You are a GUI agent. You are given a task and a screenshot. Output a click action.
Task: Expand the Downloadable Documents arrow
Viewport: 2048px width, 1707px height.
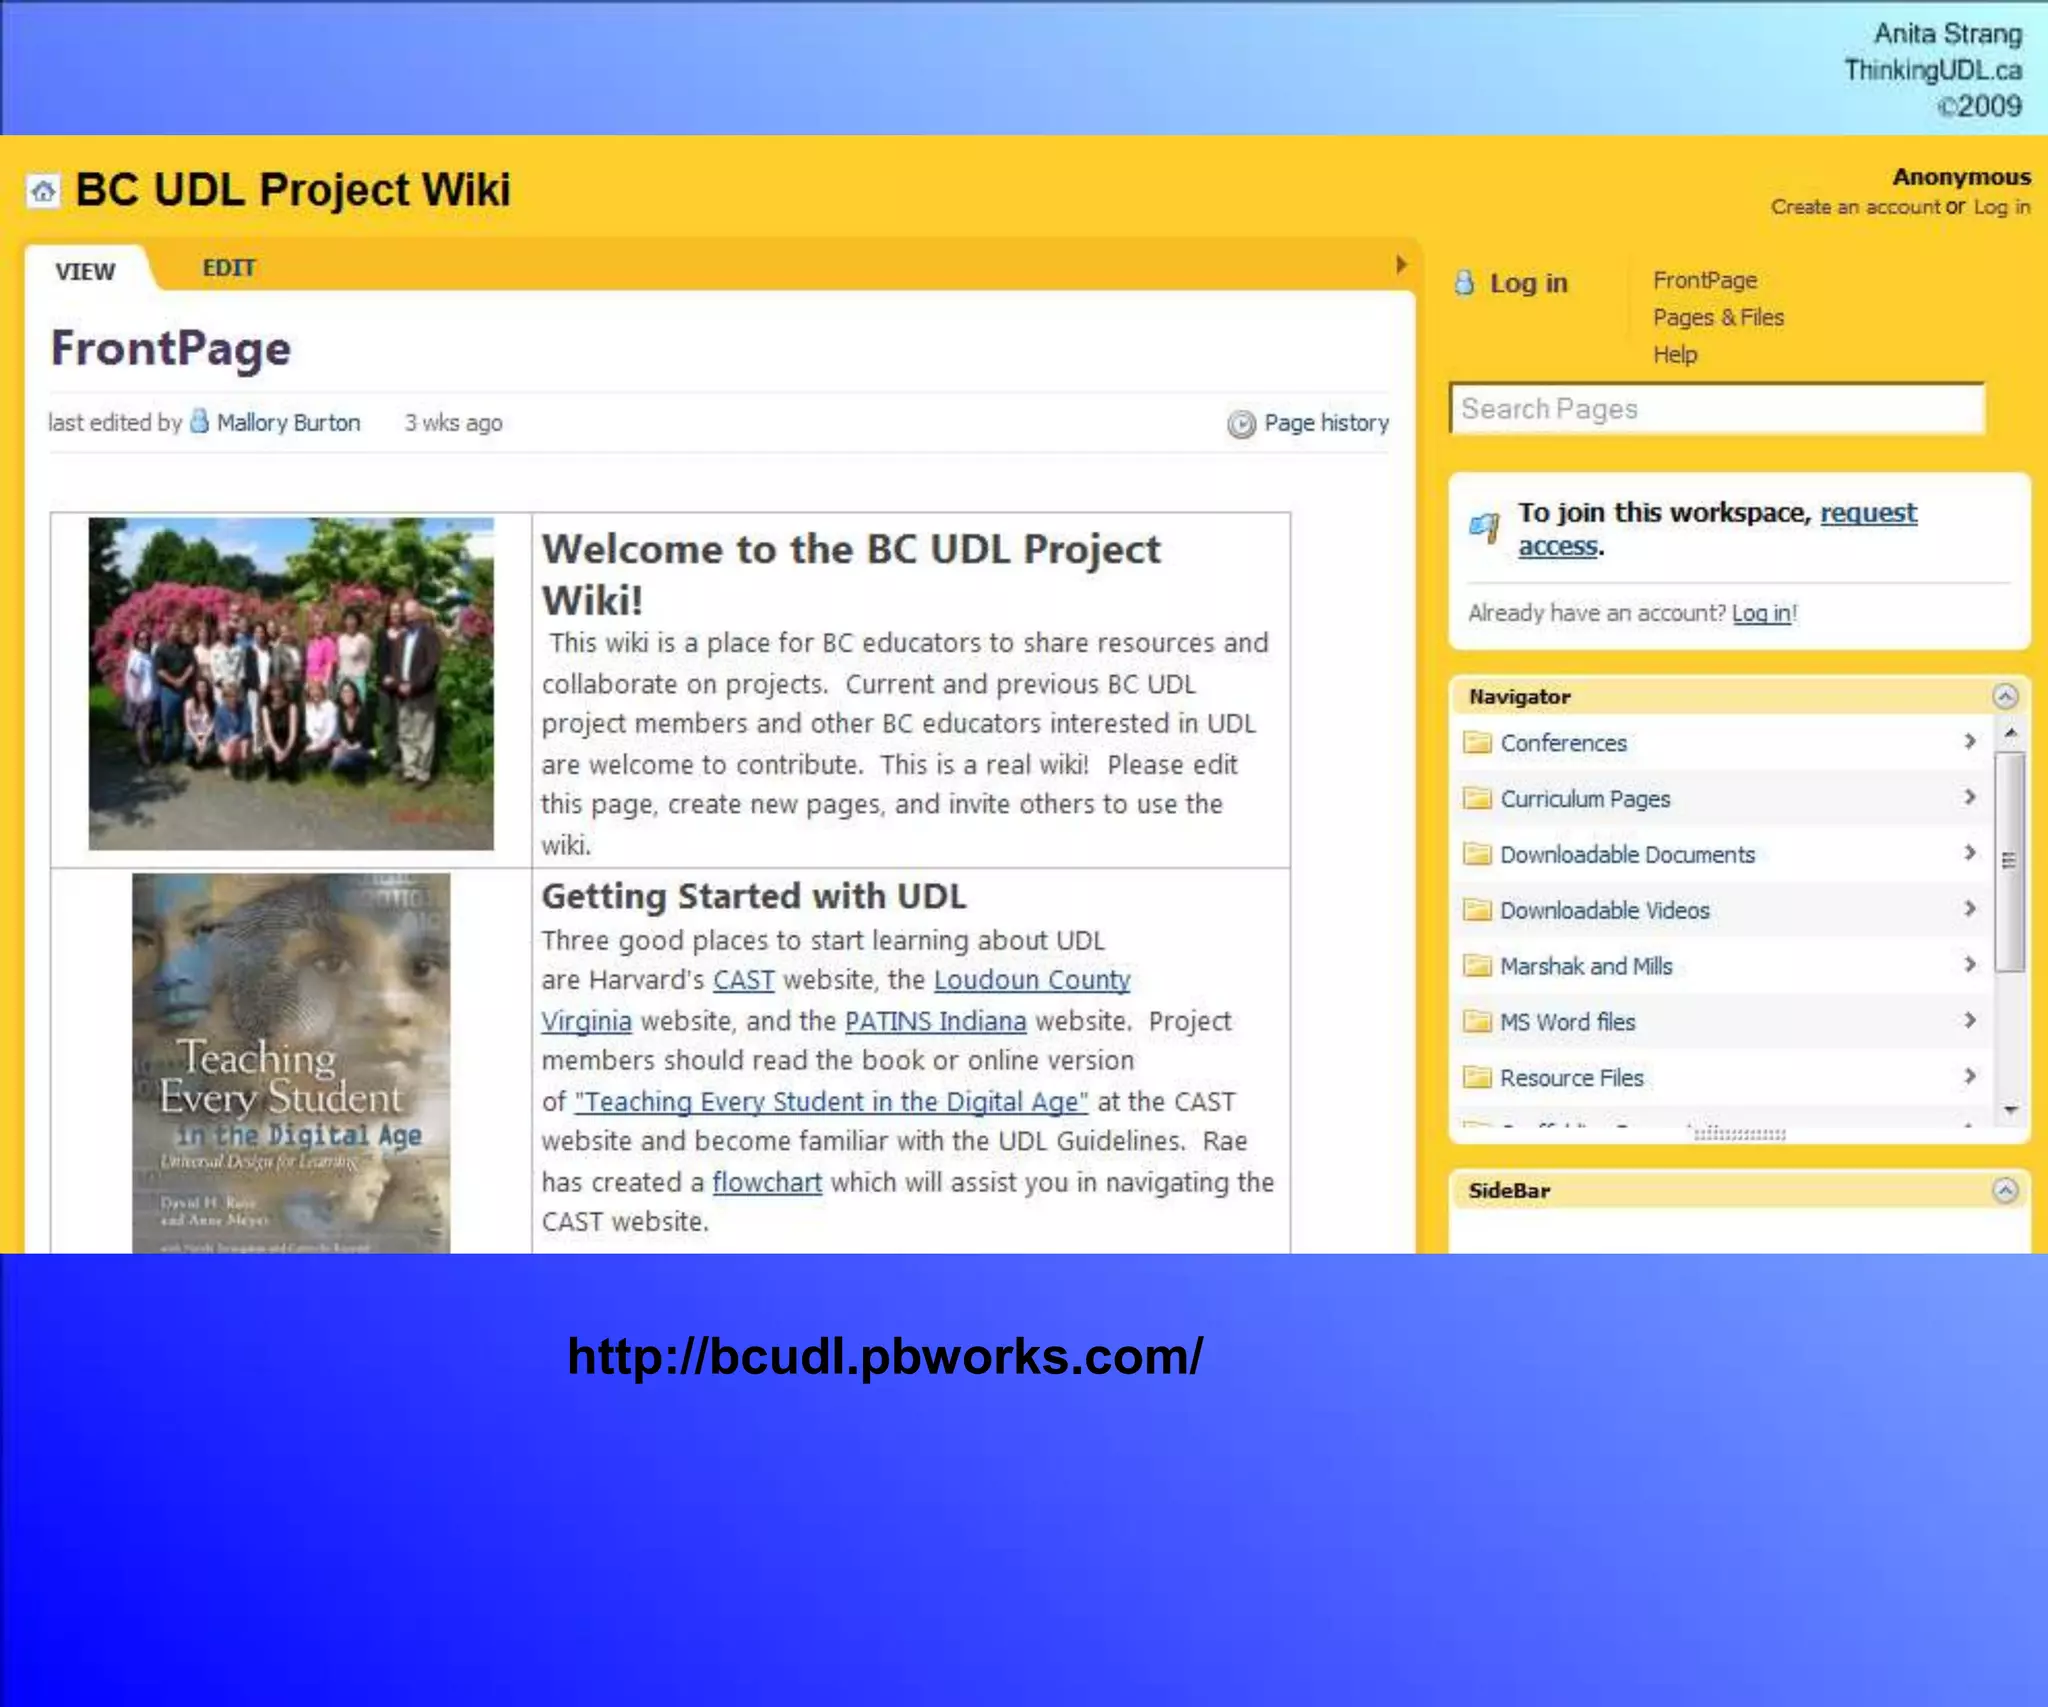click(1969, 852)
